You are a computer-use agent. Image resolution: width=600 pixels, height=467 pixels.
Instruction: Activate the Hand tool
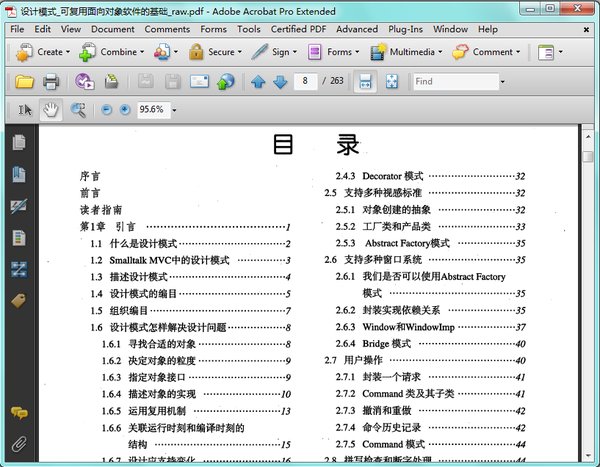point(51,109)
